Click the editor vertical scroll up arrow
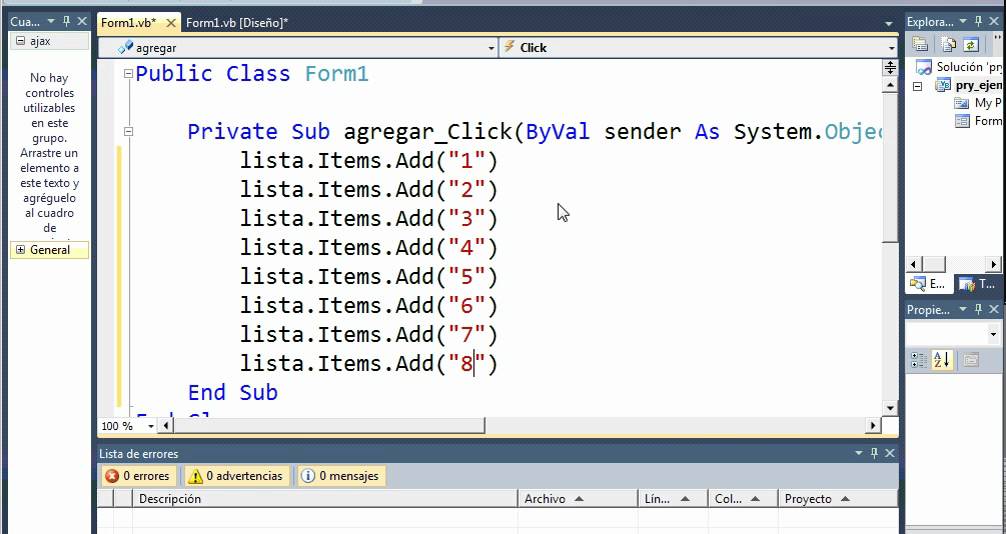 click(x=890, y=84)
